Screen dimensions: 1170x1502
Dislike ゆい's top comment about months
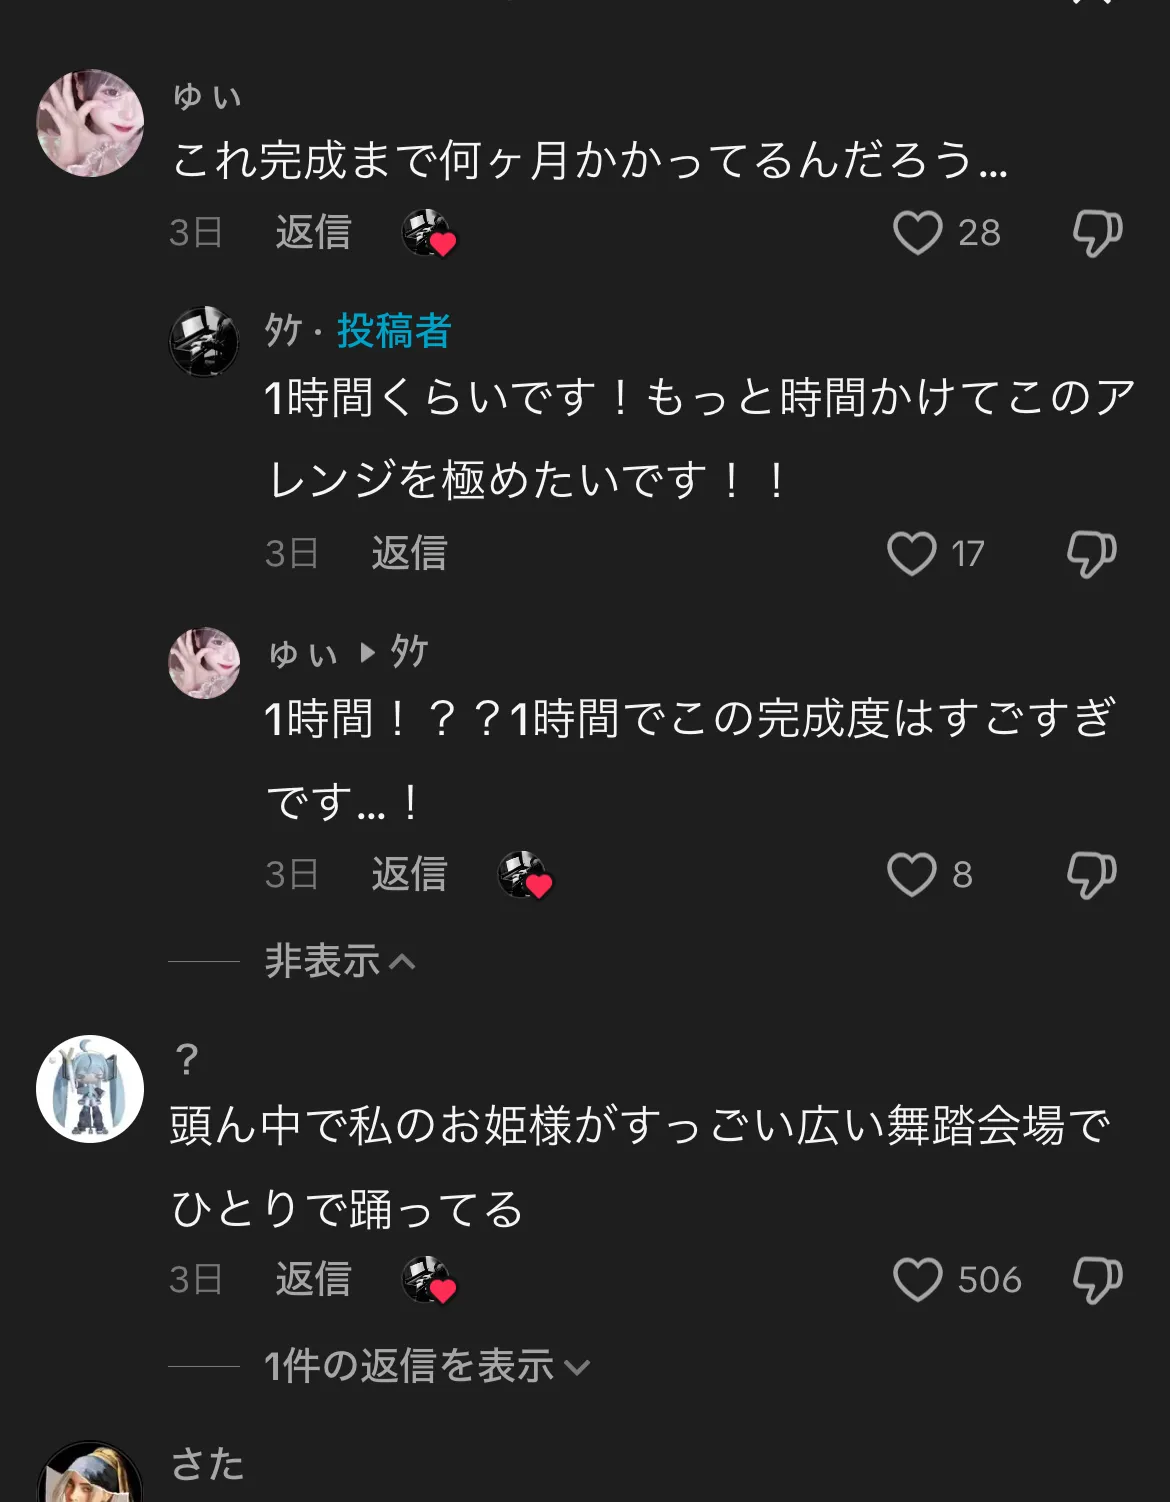click(1097, 233)
